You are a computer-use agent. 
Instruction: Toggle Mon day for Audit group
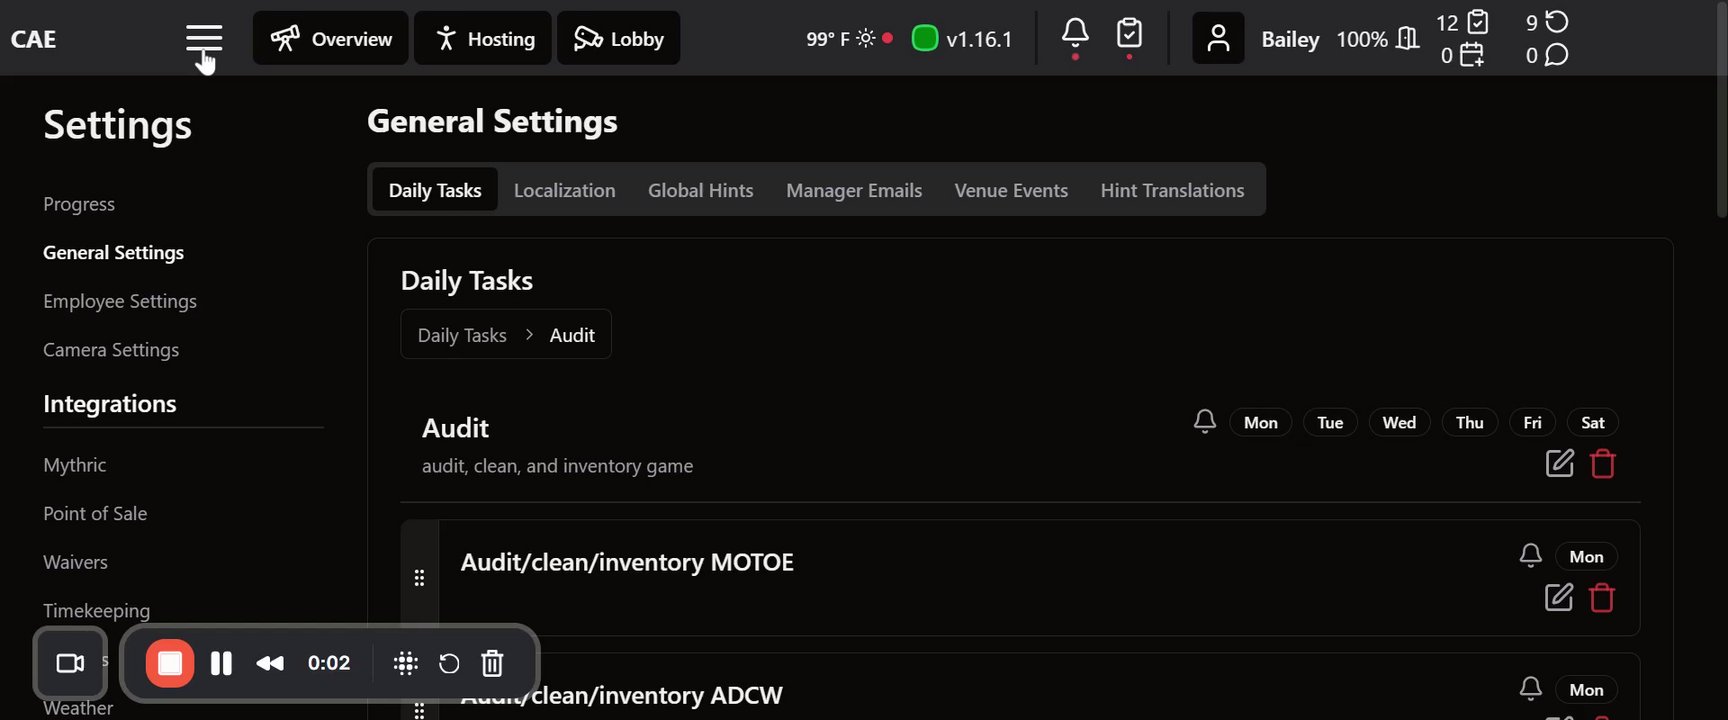click(1260, 423)
